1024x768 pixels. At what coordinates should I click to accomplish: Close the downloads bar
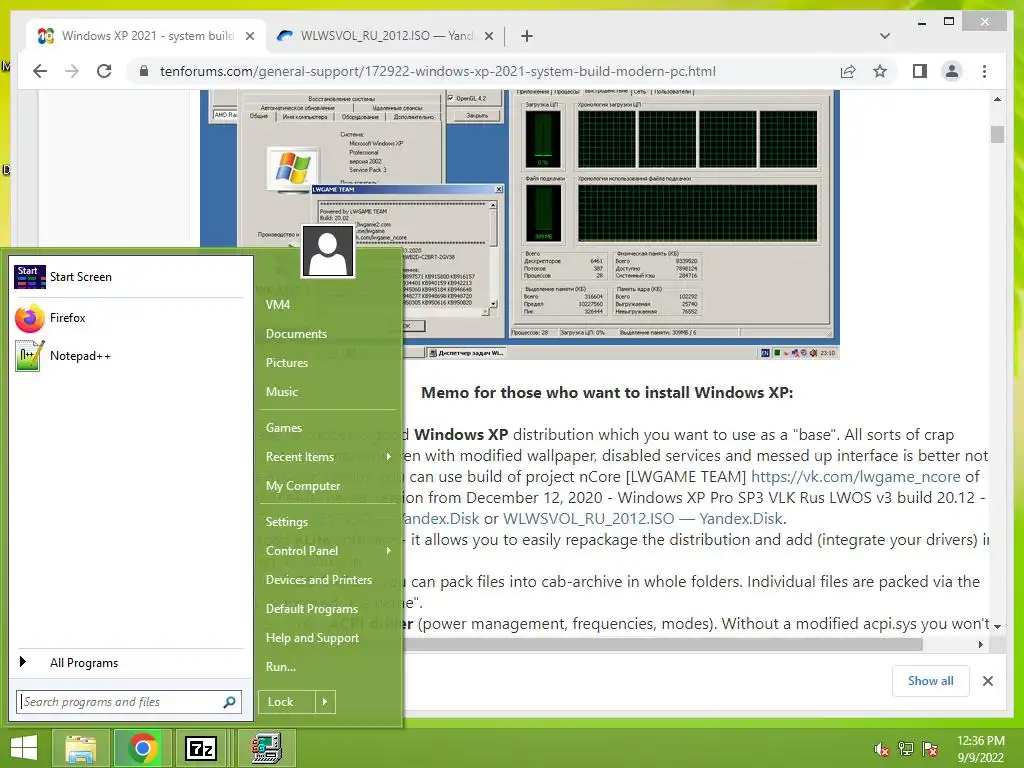987,681
